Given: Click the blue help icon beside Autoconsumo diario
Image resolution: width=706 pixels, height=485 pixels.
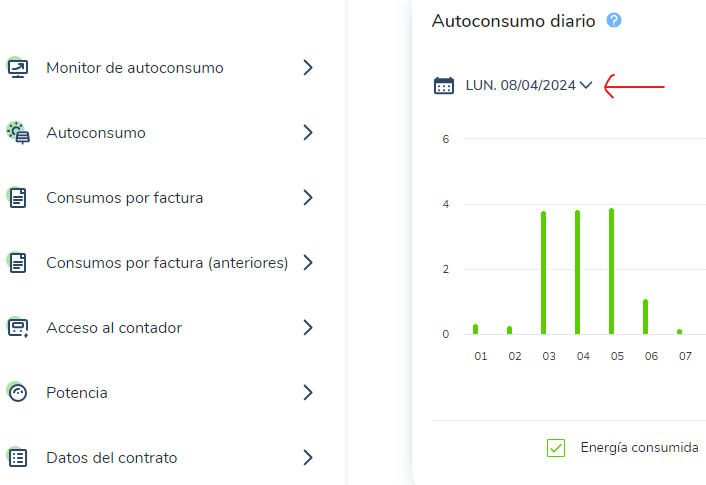Looking at the screenshot, I should pyautogui.click(x=614, y=20).
